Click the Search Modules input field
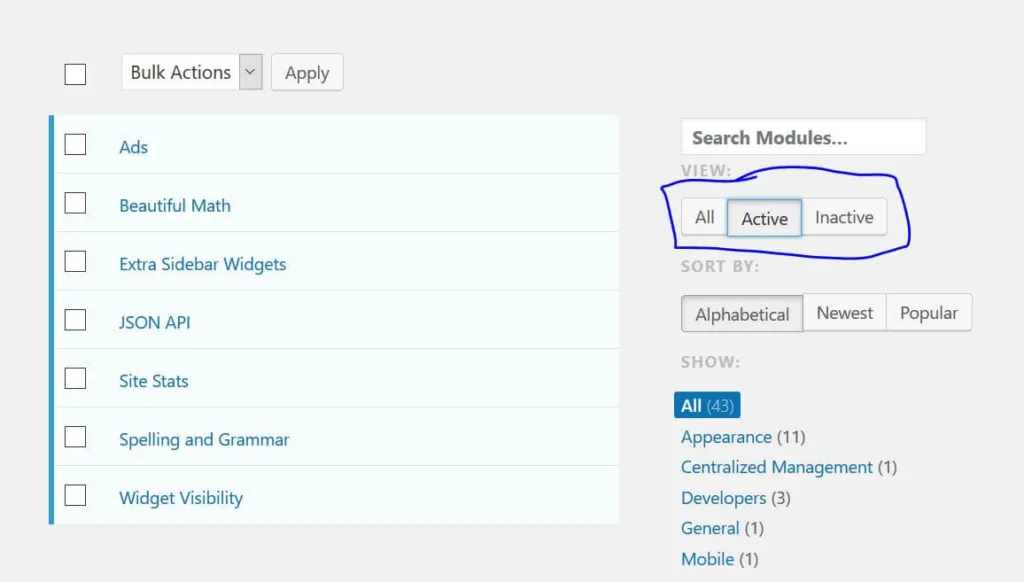1024x582 pixels. [803, 136]
